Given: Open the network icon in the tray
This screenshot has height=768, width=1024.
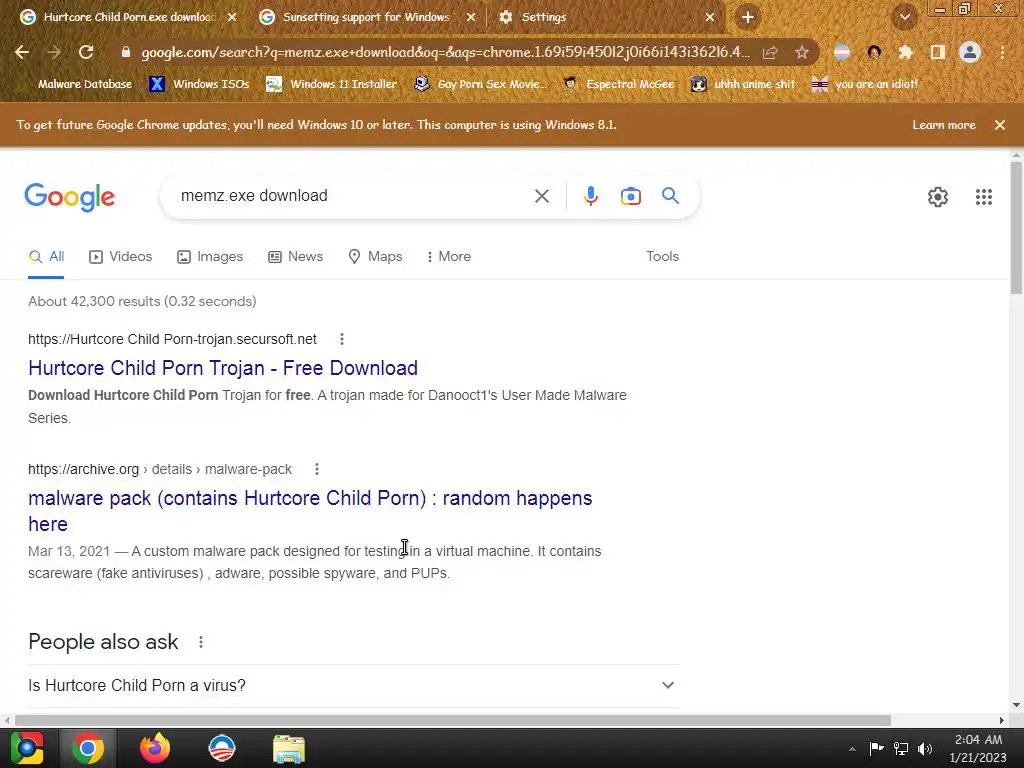Looking at the screenshot, I should click(901, 749).
